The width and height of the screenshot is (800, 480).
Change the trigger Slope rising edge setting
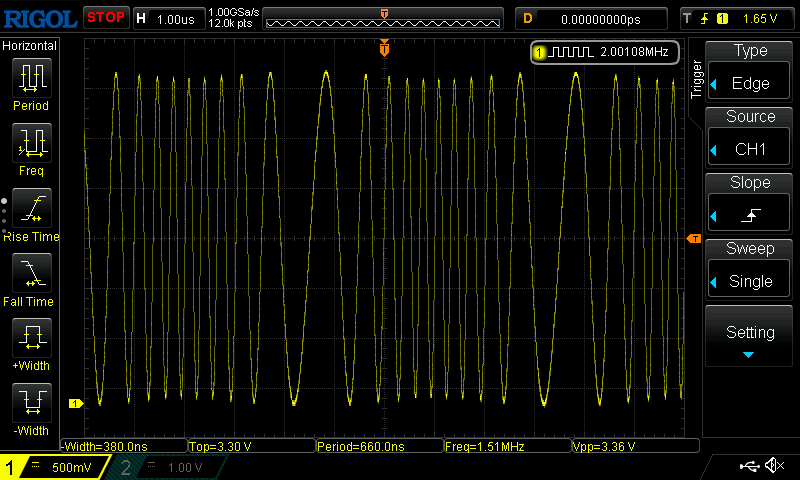748,213
